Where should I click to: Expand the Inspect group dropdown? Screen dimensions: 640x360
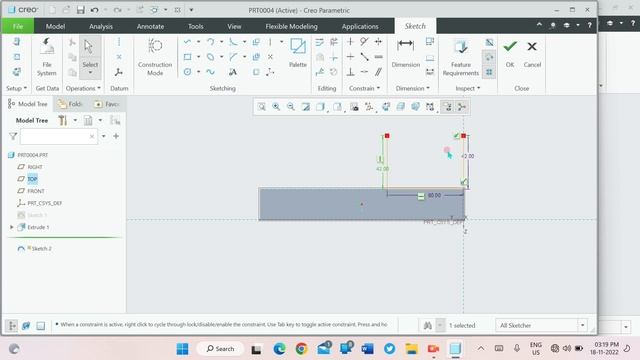click(468, 88)
